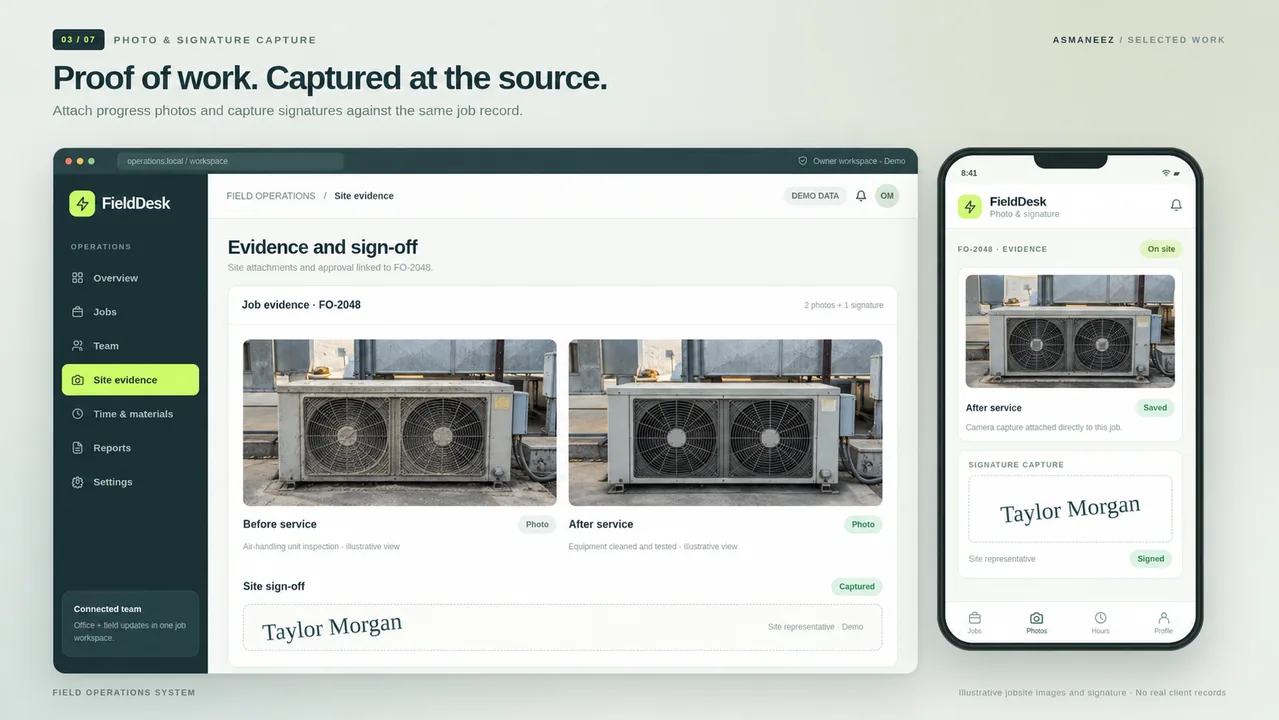Open Overview from the desktop sidebar
Viewport: 1279px width, 720px height.
(130, 278)
